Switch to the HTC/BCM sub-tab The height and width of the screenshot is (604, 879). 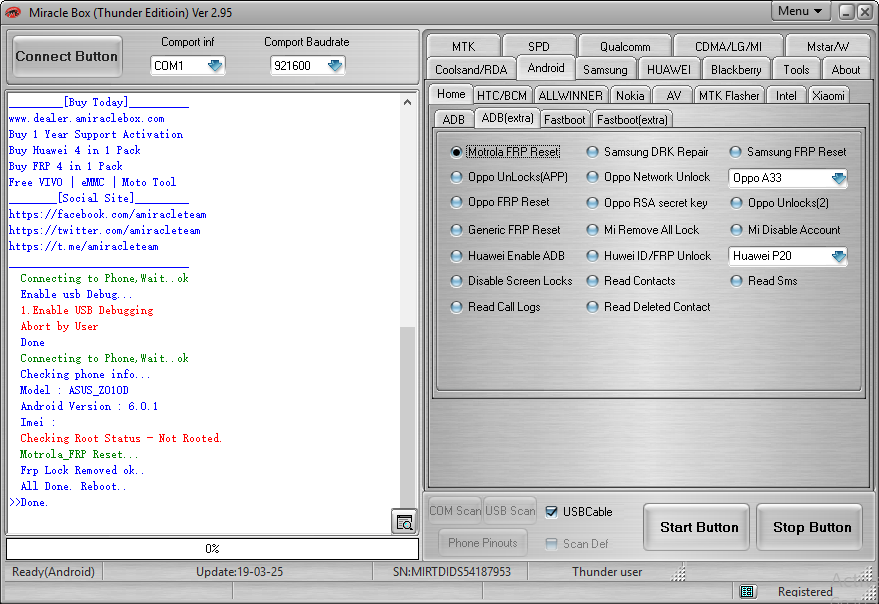pyautogui.click(x=502, y=96)
